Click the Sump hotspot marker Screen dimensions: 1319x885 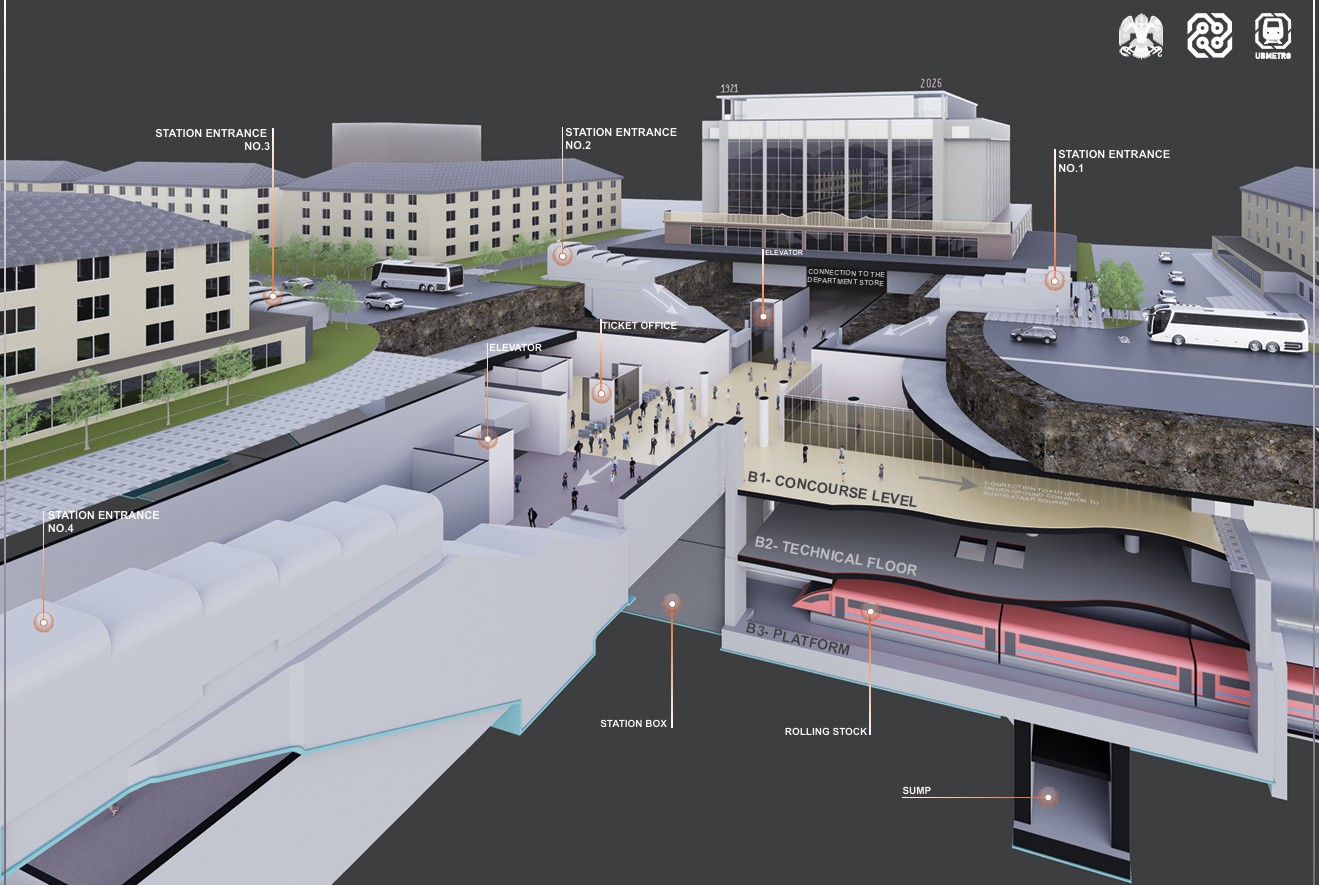pos(1048,797)
